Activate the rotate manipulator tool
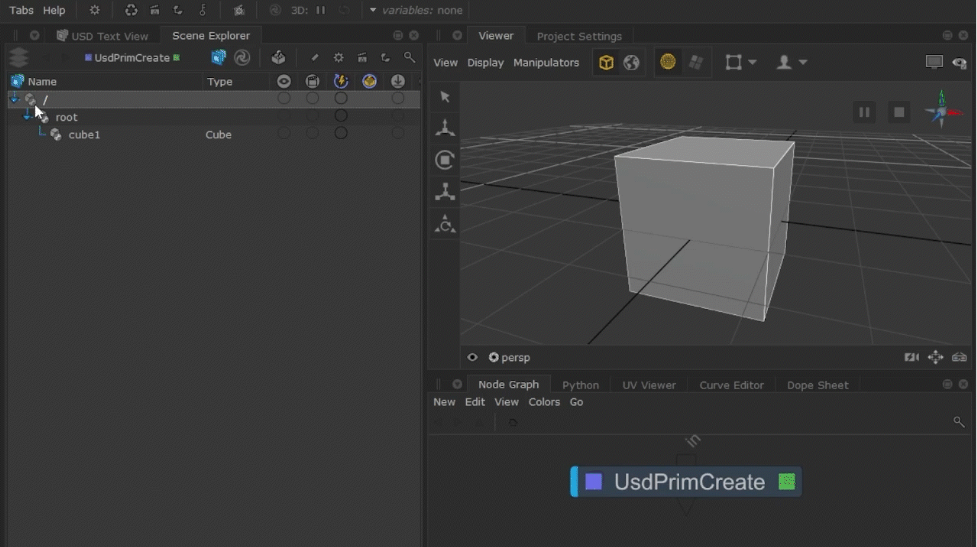The height and width of the screenshot is (547, 977). click(445, 160)
